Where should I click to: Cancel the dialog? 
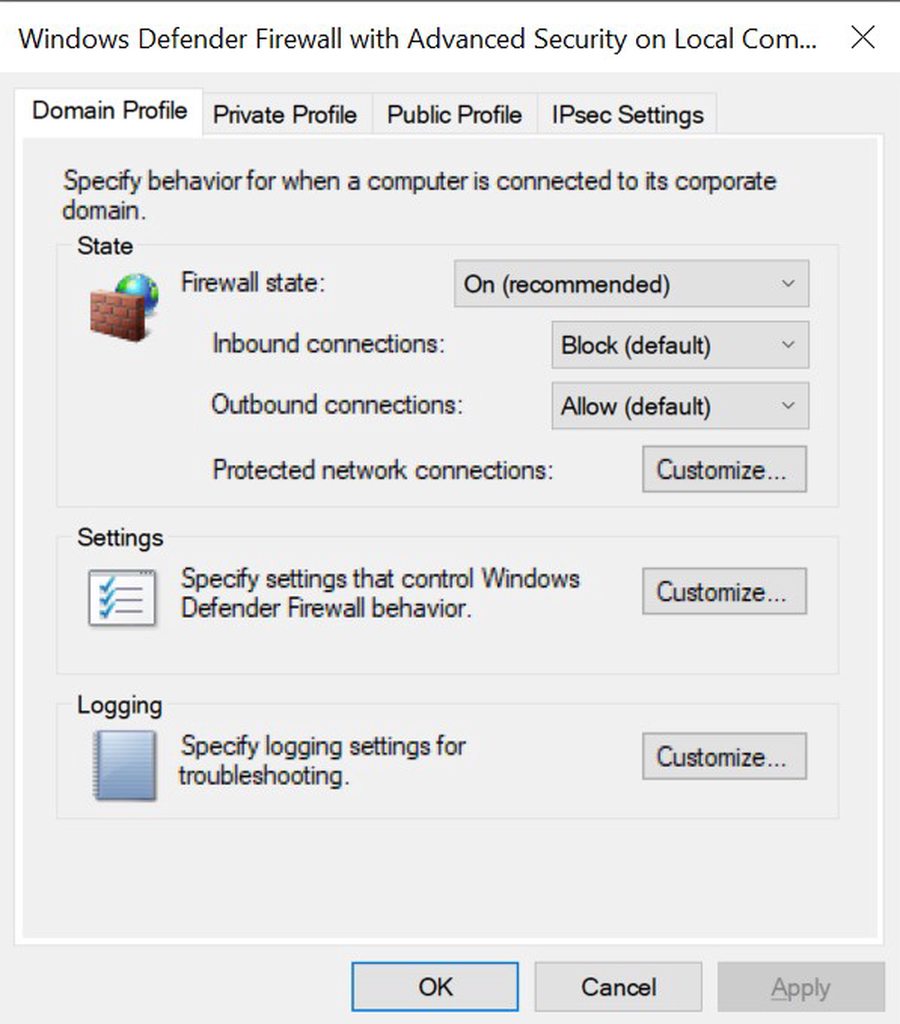coord(619,986)
